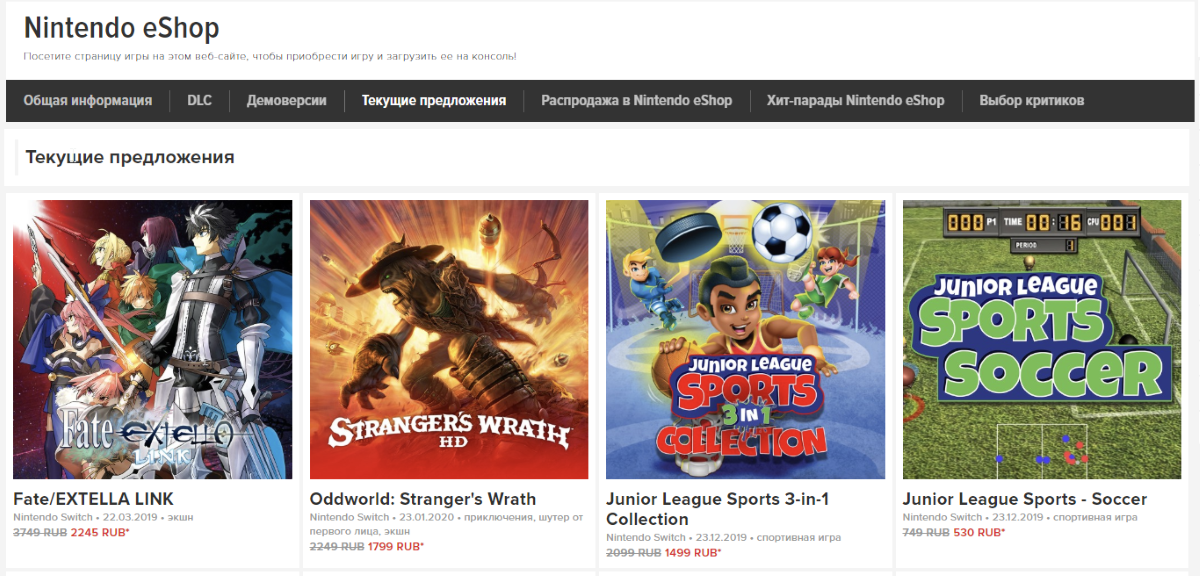This screenshot has height=576, width=1200.
Task: Click the 1499 RUB discounted price
Action: [x=693, y=552]
